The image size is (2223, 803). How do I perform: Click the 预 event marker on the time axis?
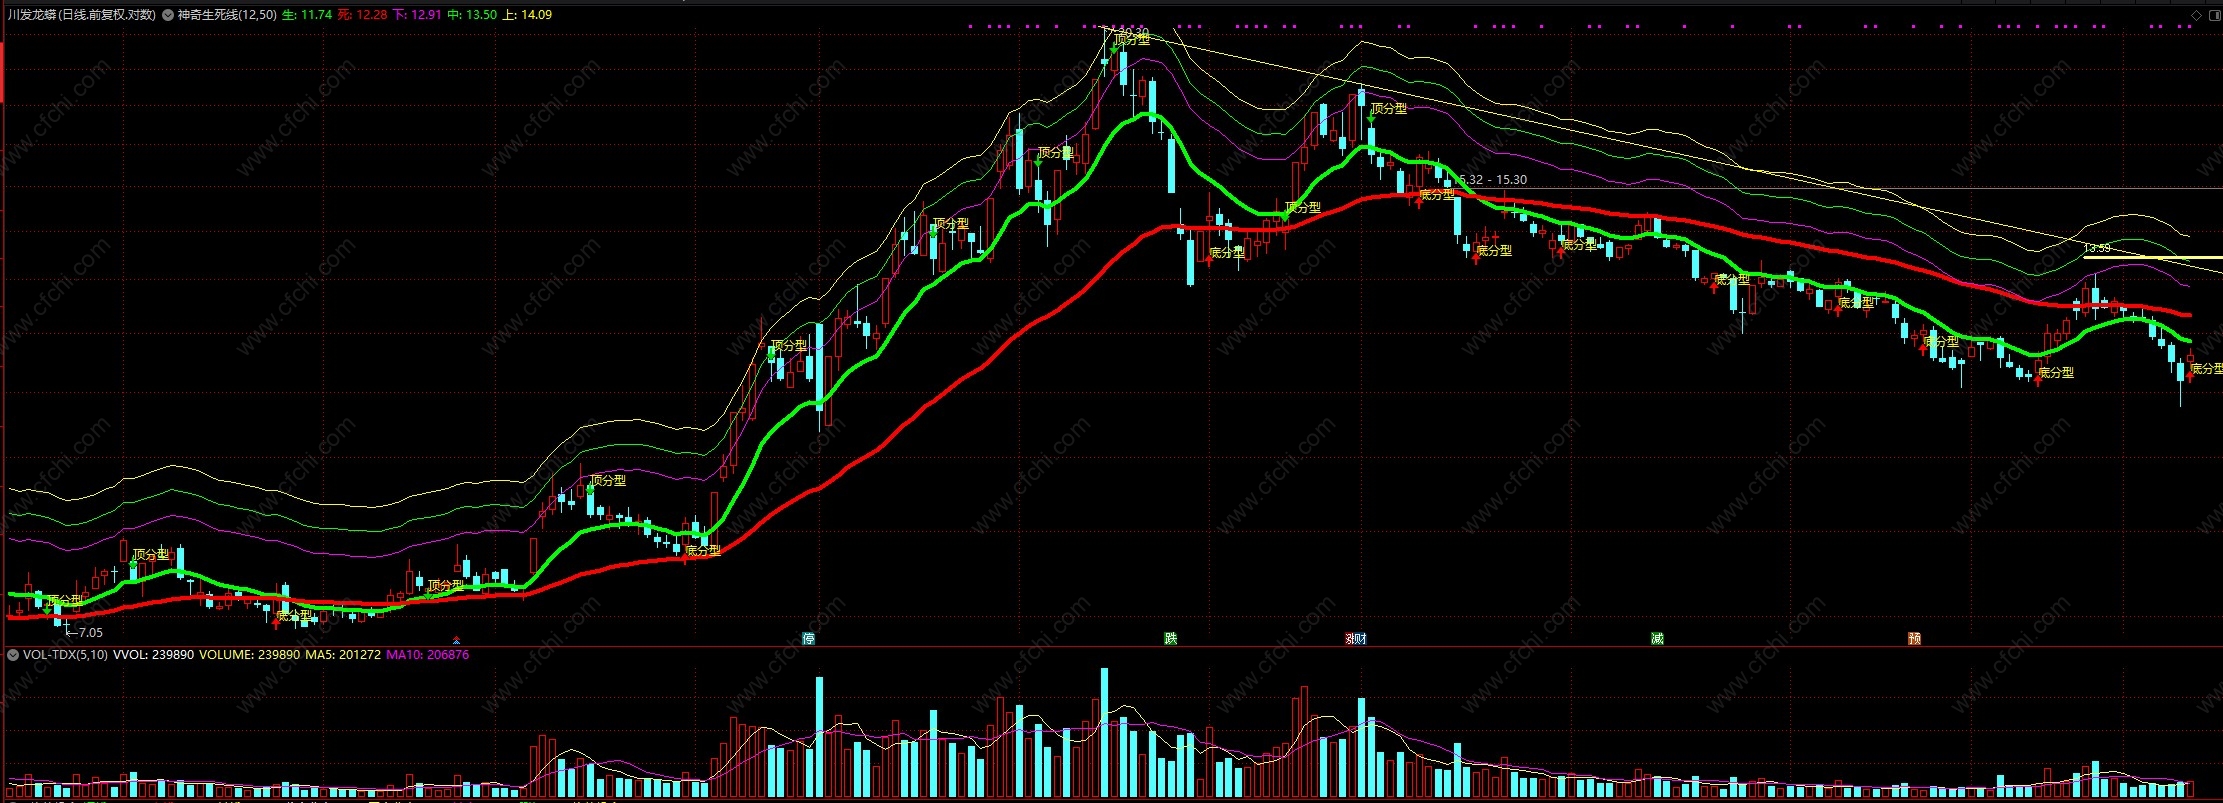1914,638
